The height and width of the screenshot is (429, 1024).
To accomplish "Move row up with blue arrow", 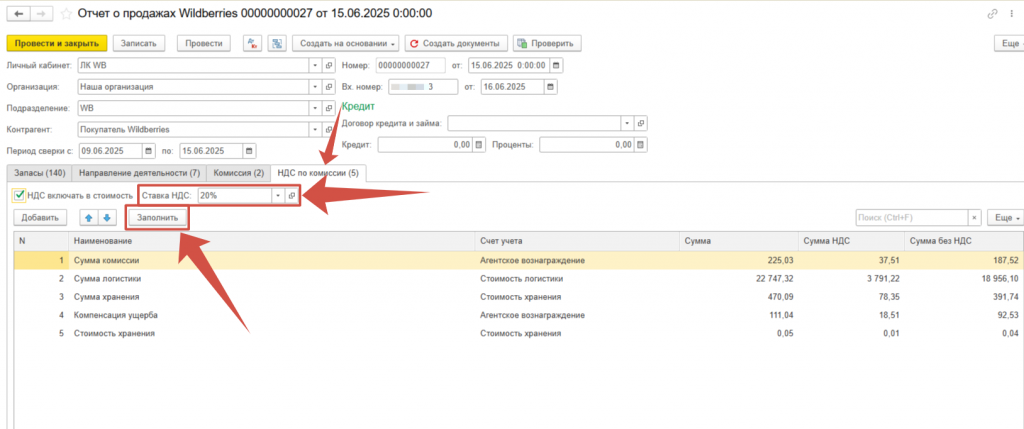I will pos(86,217).
